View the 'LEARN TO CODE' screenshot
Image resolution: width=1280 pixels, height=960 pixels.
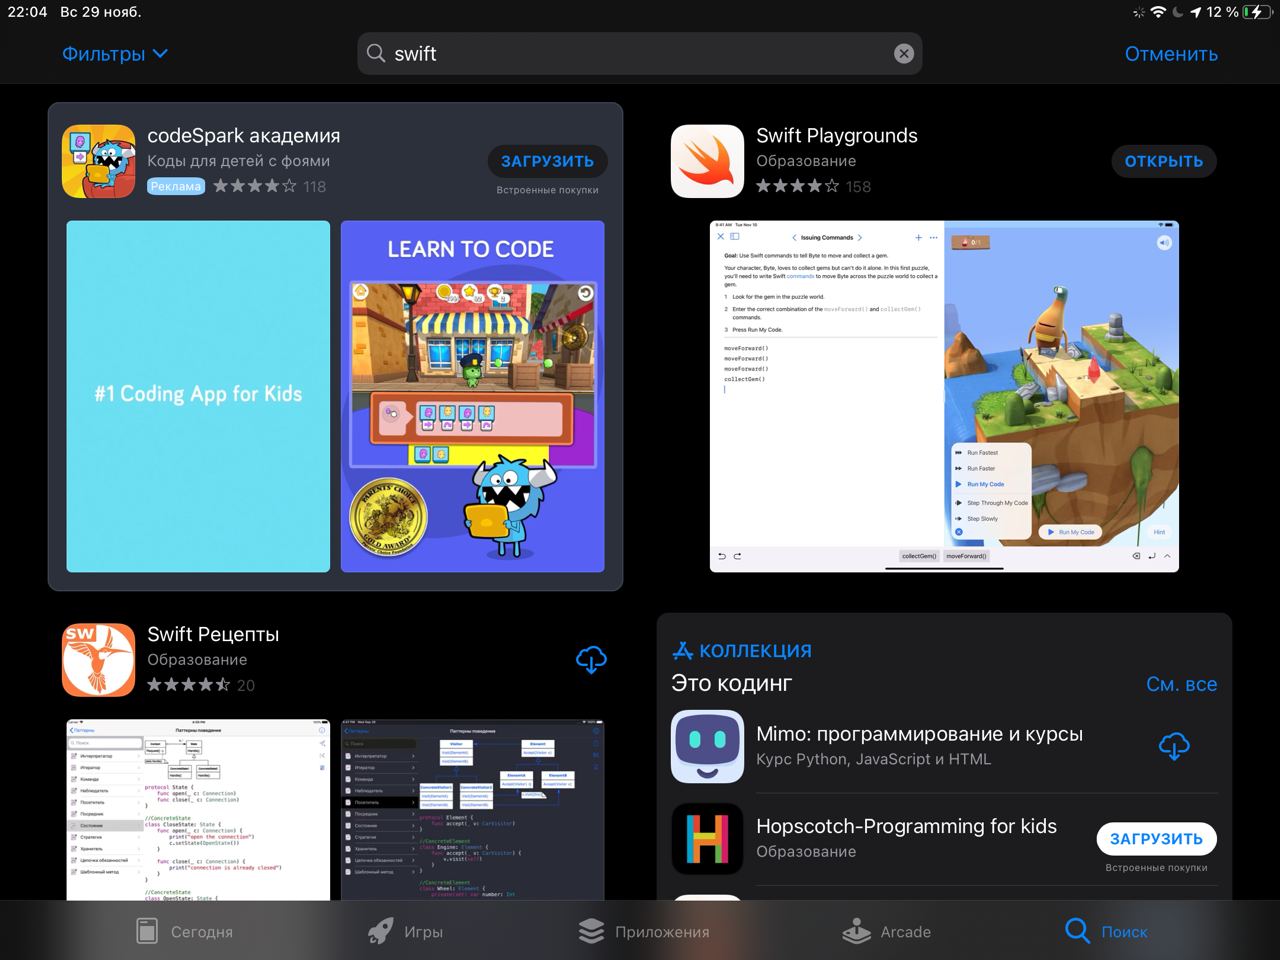click(472, 396)
